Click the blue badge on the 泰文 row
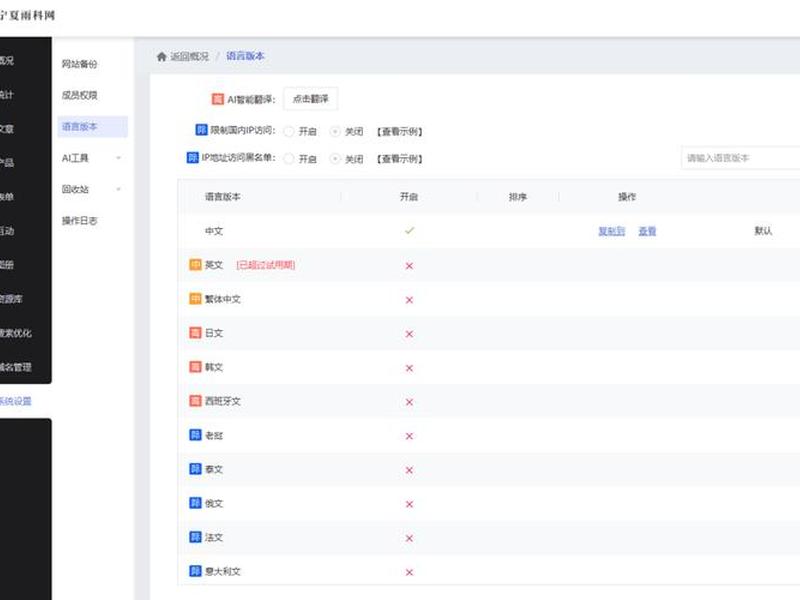The width and height of the screenshot is (800, 600). pyautogui.click(x=195, y=468)
